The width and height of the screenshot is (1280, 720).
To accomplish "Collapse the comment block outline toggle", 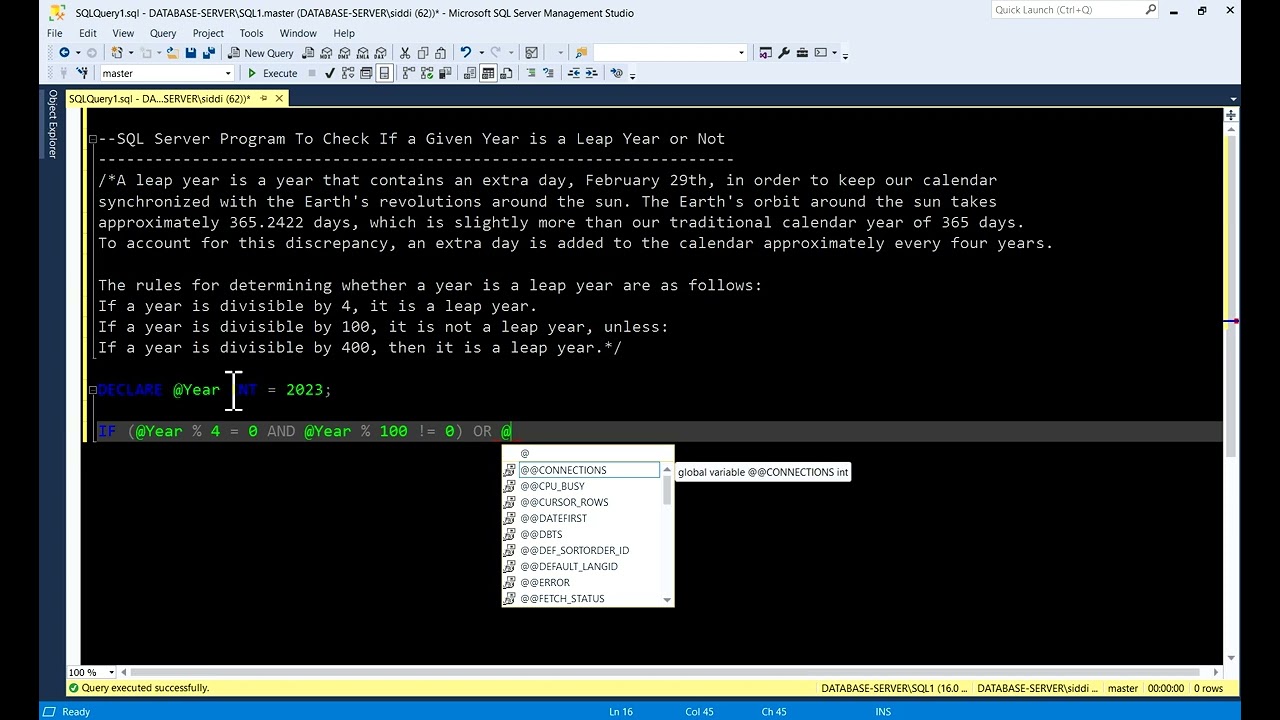I will pyautogui.click(x=92, y=139).
